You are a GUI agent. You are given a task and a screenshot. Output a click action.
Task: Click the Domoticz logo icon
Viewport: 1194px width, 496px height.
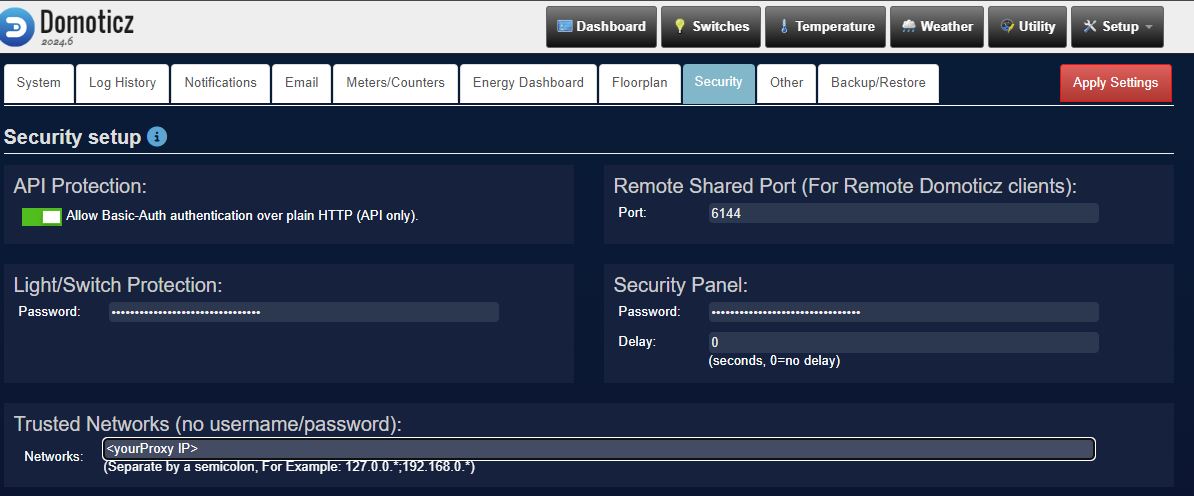click(x=19, y=26)
